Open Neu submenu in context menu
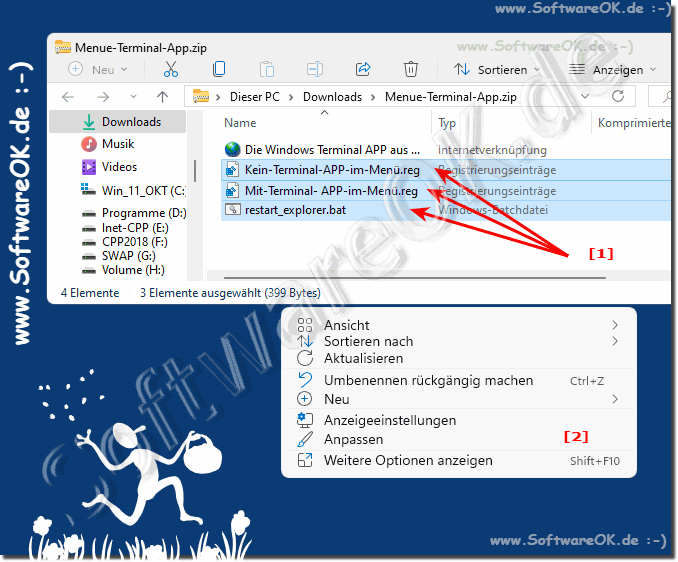This screenshot has width=678, height=562. tap(458, 399)
